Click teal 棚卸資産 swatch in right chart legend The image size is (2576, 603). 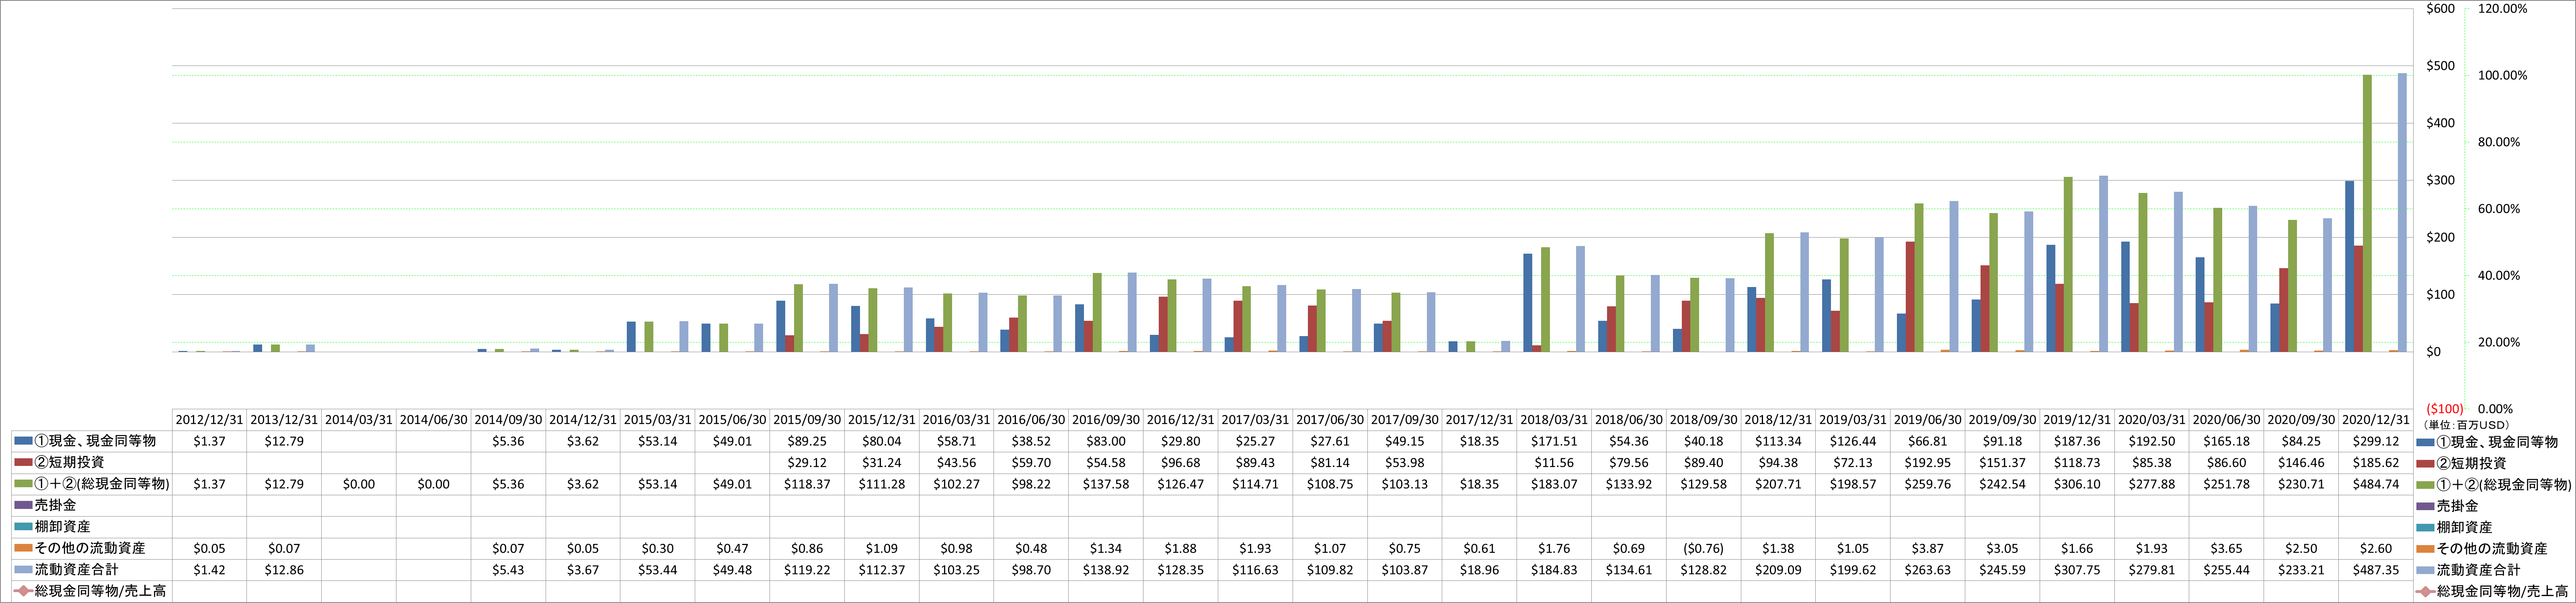[2424, 527]
